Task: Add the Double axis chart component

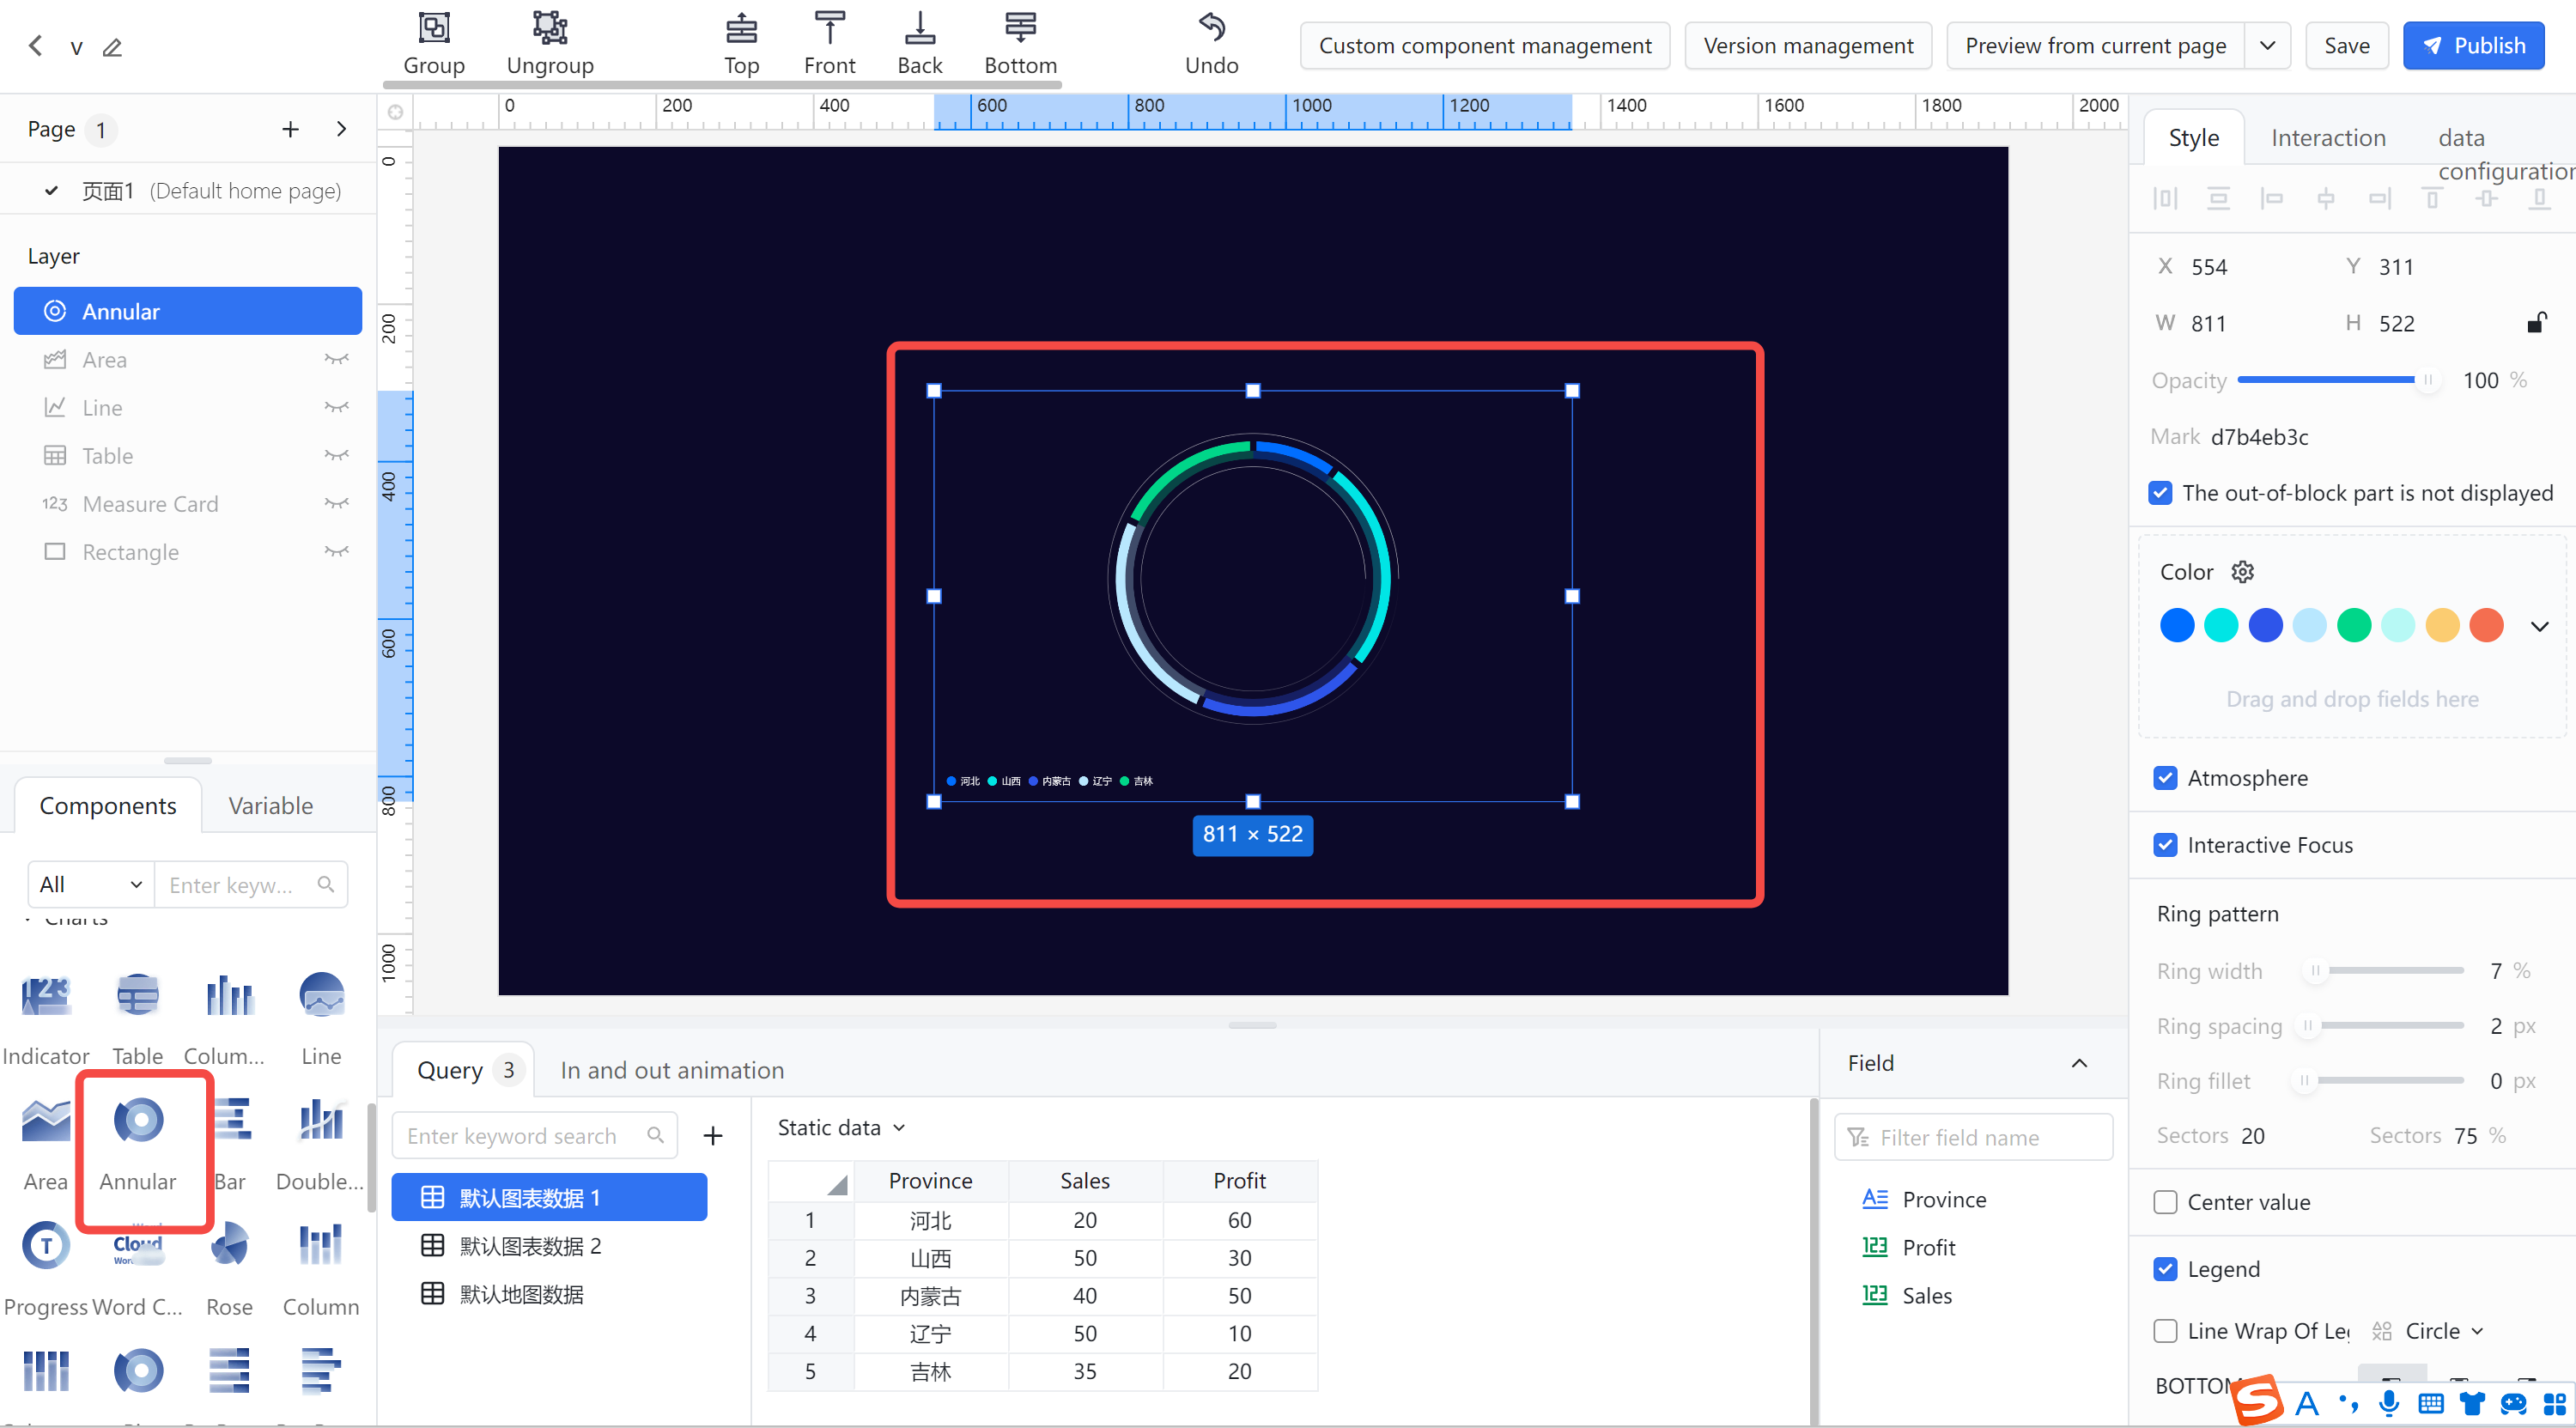Action: tap(320, 1144)
